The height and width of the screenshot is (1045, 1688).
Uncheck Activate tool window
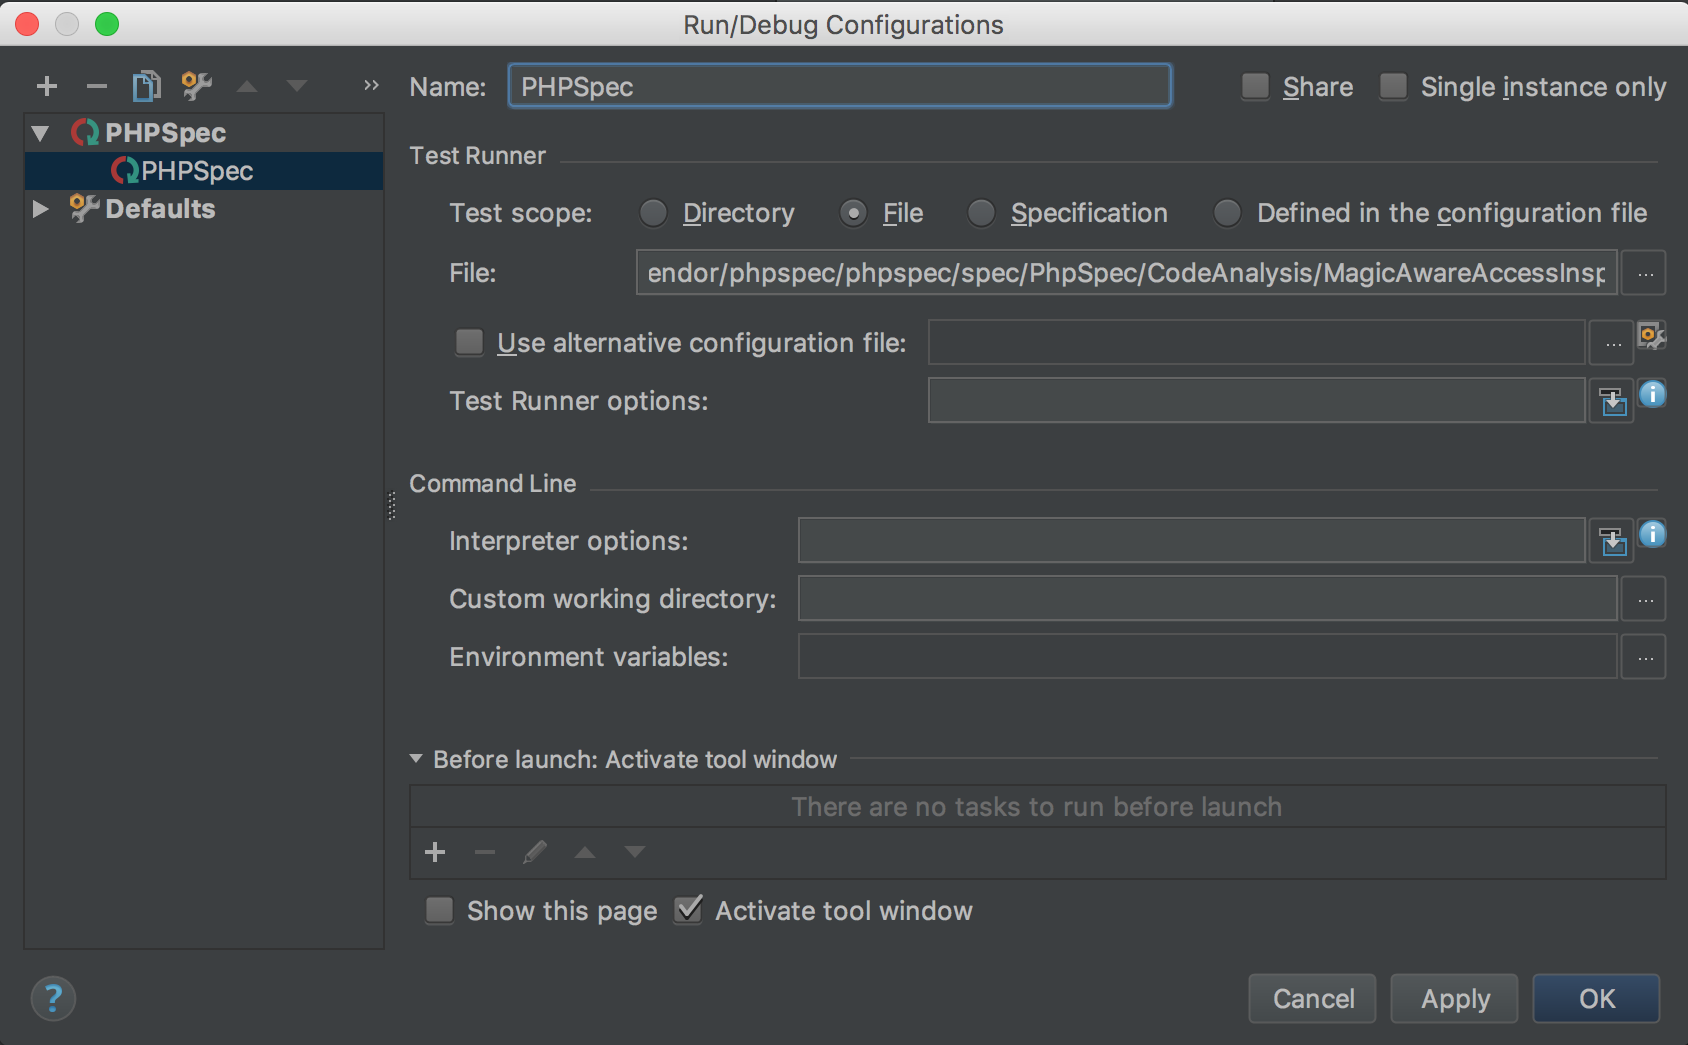coord(688,910)
